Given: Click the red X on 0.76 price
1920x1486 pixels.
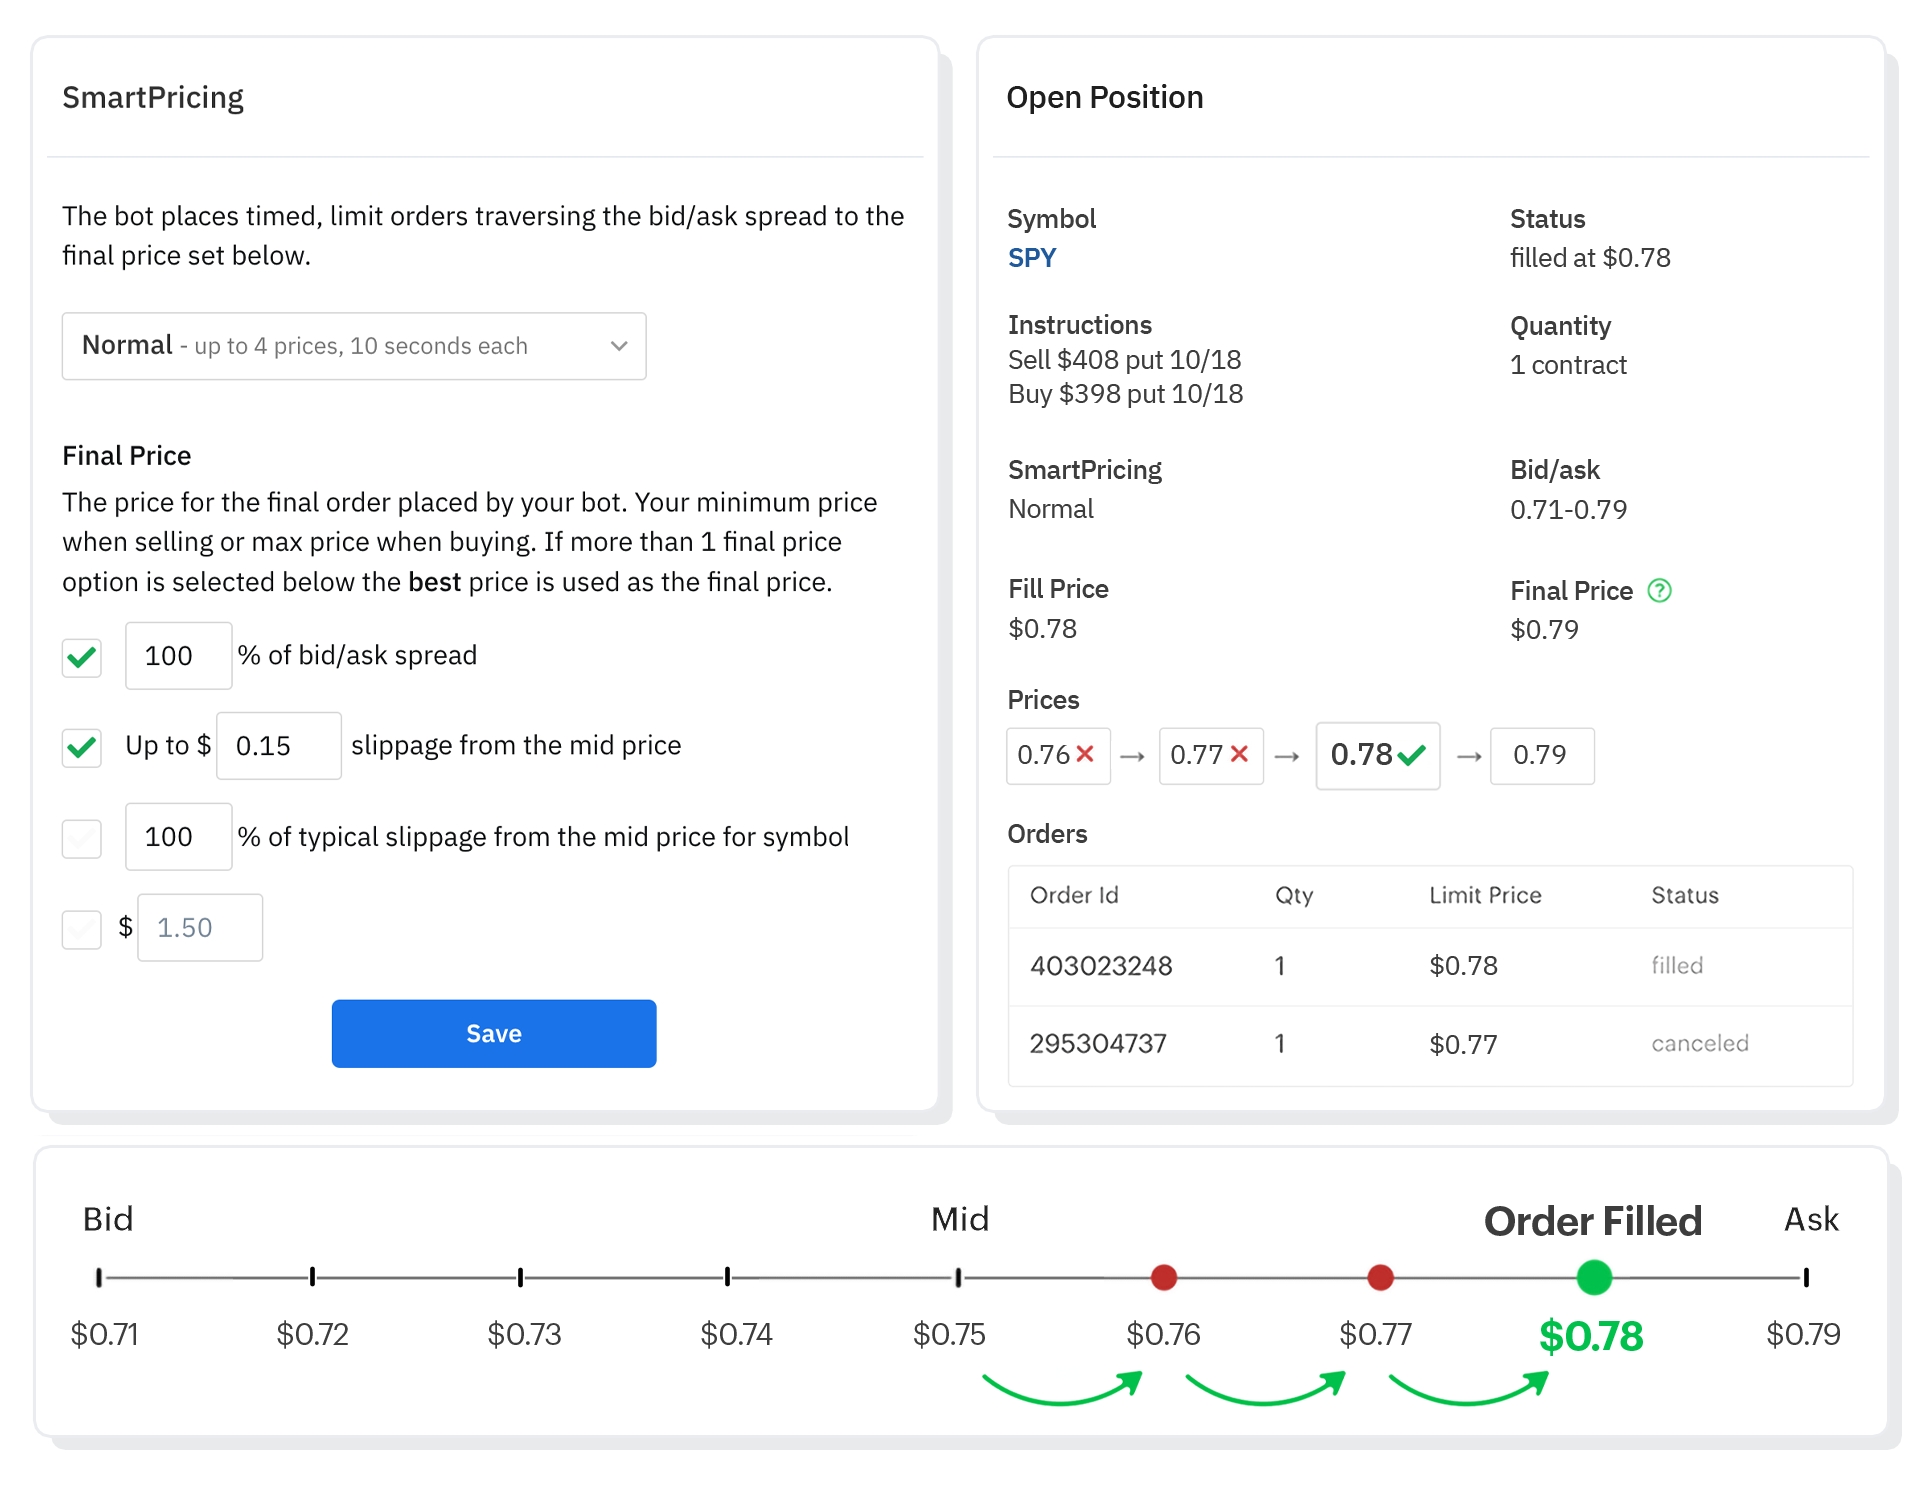Looking at the screenshot, I should (x=1085, y=754).
